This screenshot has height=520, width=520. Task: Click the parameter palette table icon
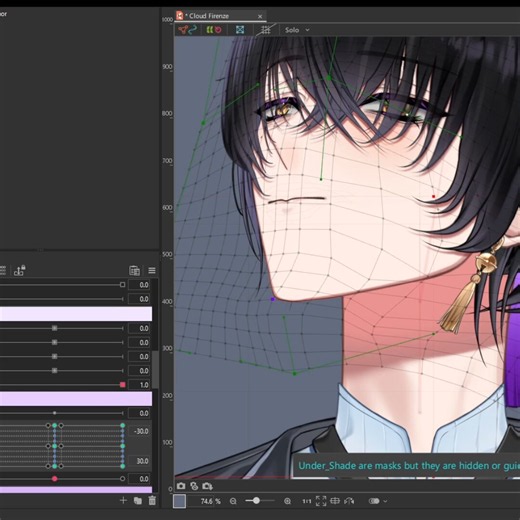[x=134, y=270]
